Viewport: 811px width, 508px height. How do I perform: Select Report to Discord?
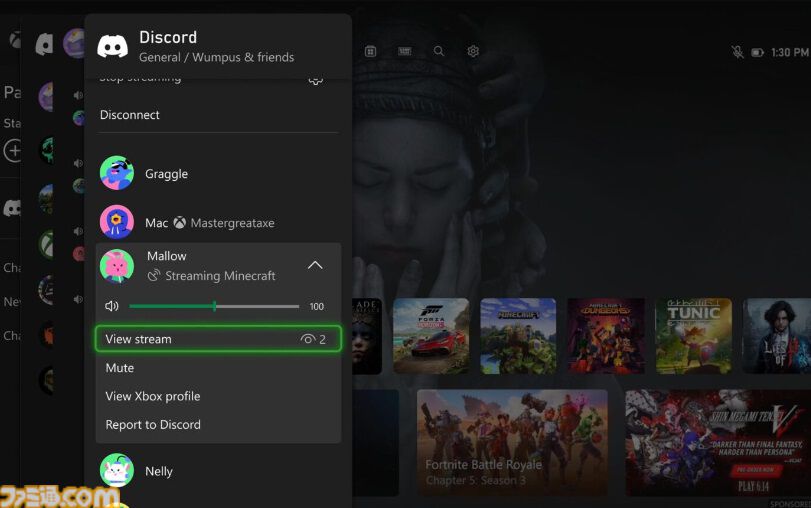pyautogui.click(x=218, y=425)
